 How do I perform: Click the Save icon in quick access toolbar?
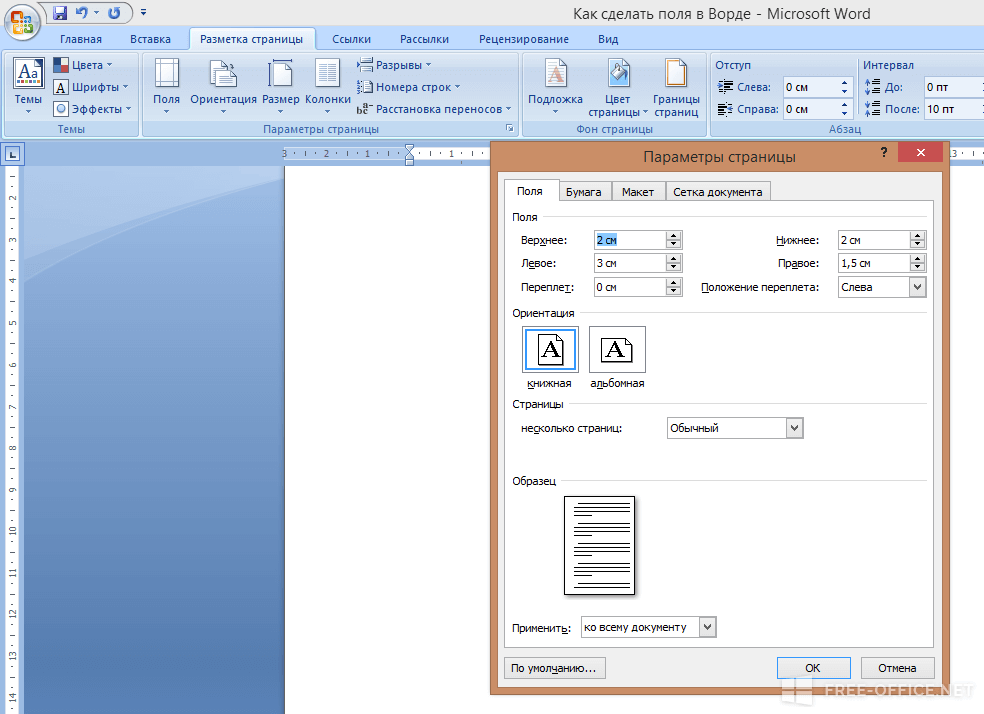coord(60,13)
